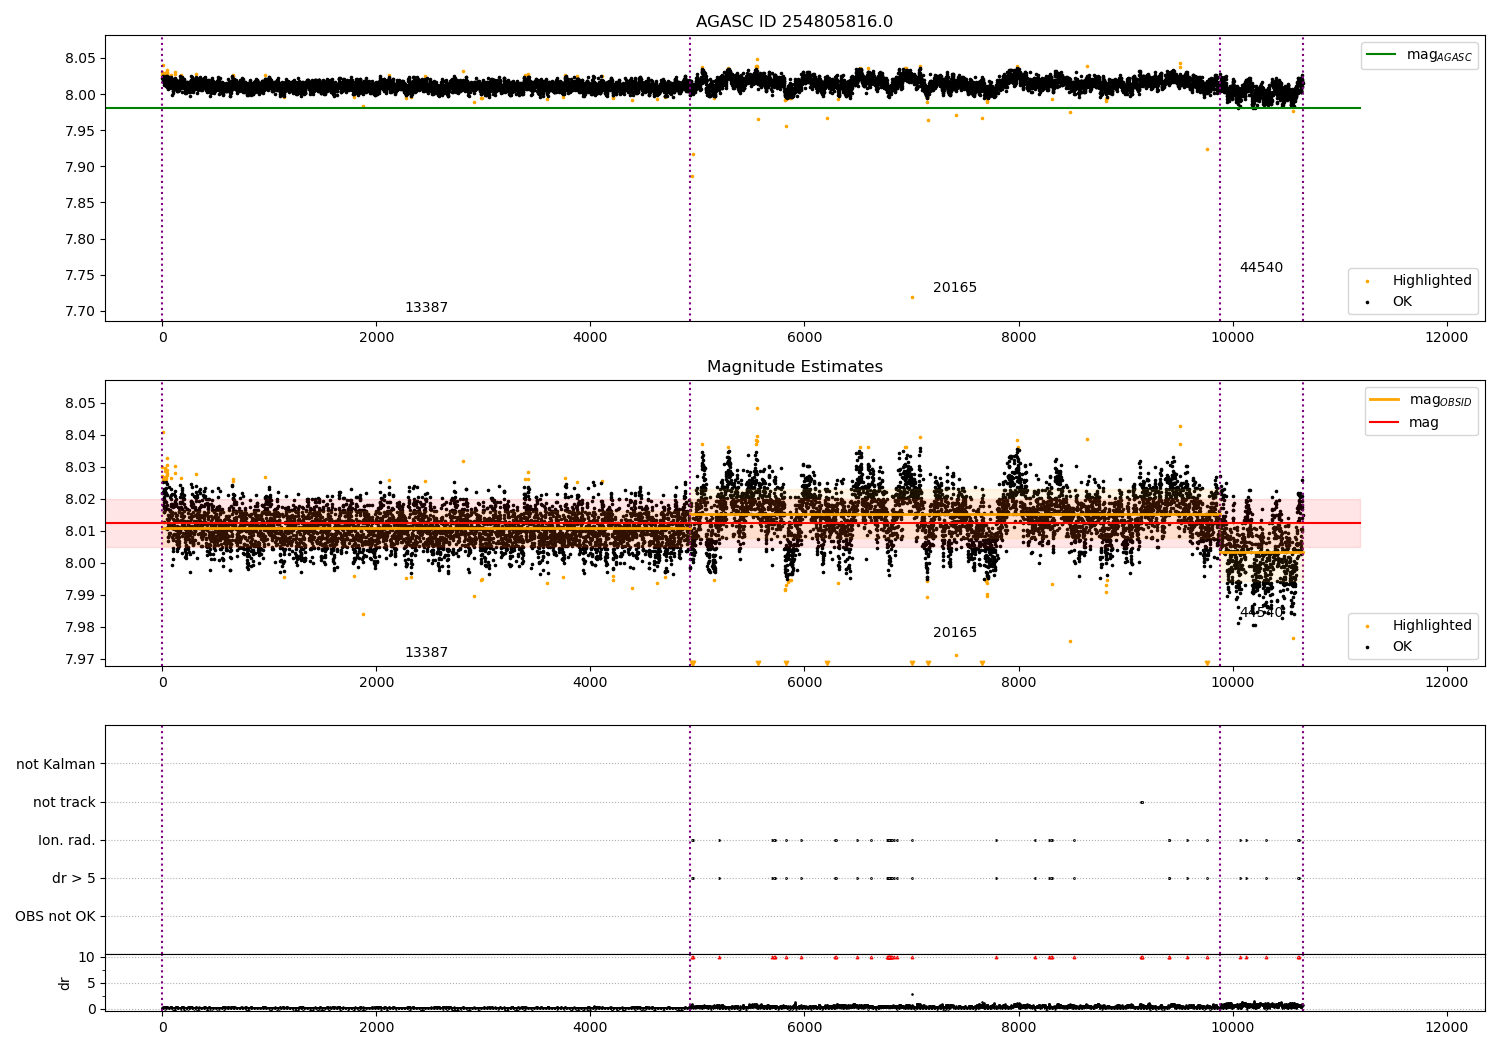Viewport: 1500px width, 1050px height.
Task: Click the 'Ion. rad.' axis label
Action: [x=67, y=840]
